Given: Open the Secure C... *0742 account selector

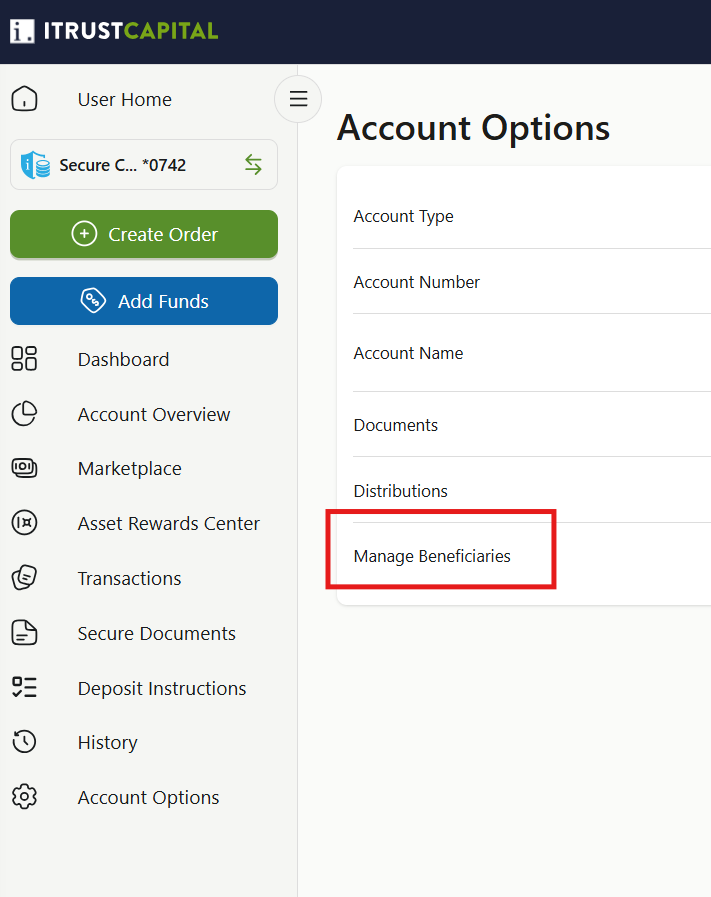Looking at the screenshot, I should [144, 165].
